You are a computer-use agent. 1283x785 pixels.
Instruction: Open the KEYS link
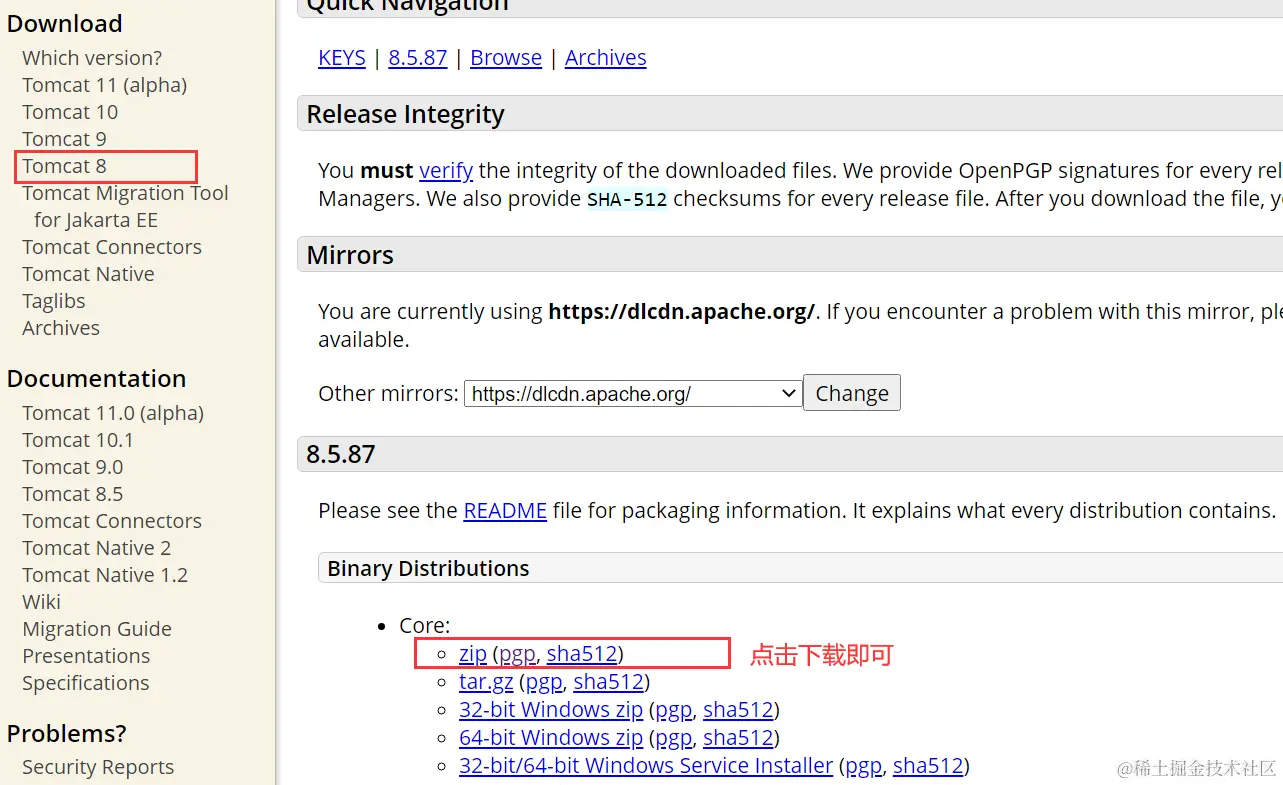click(342, 58)
